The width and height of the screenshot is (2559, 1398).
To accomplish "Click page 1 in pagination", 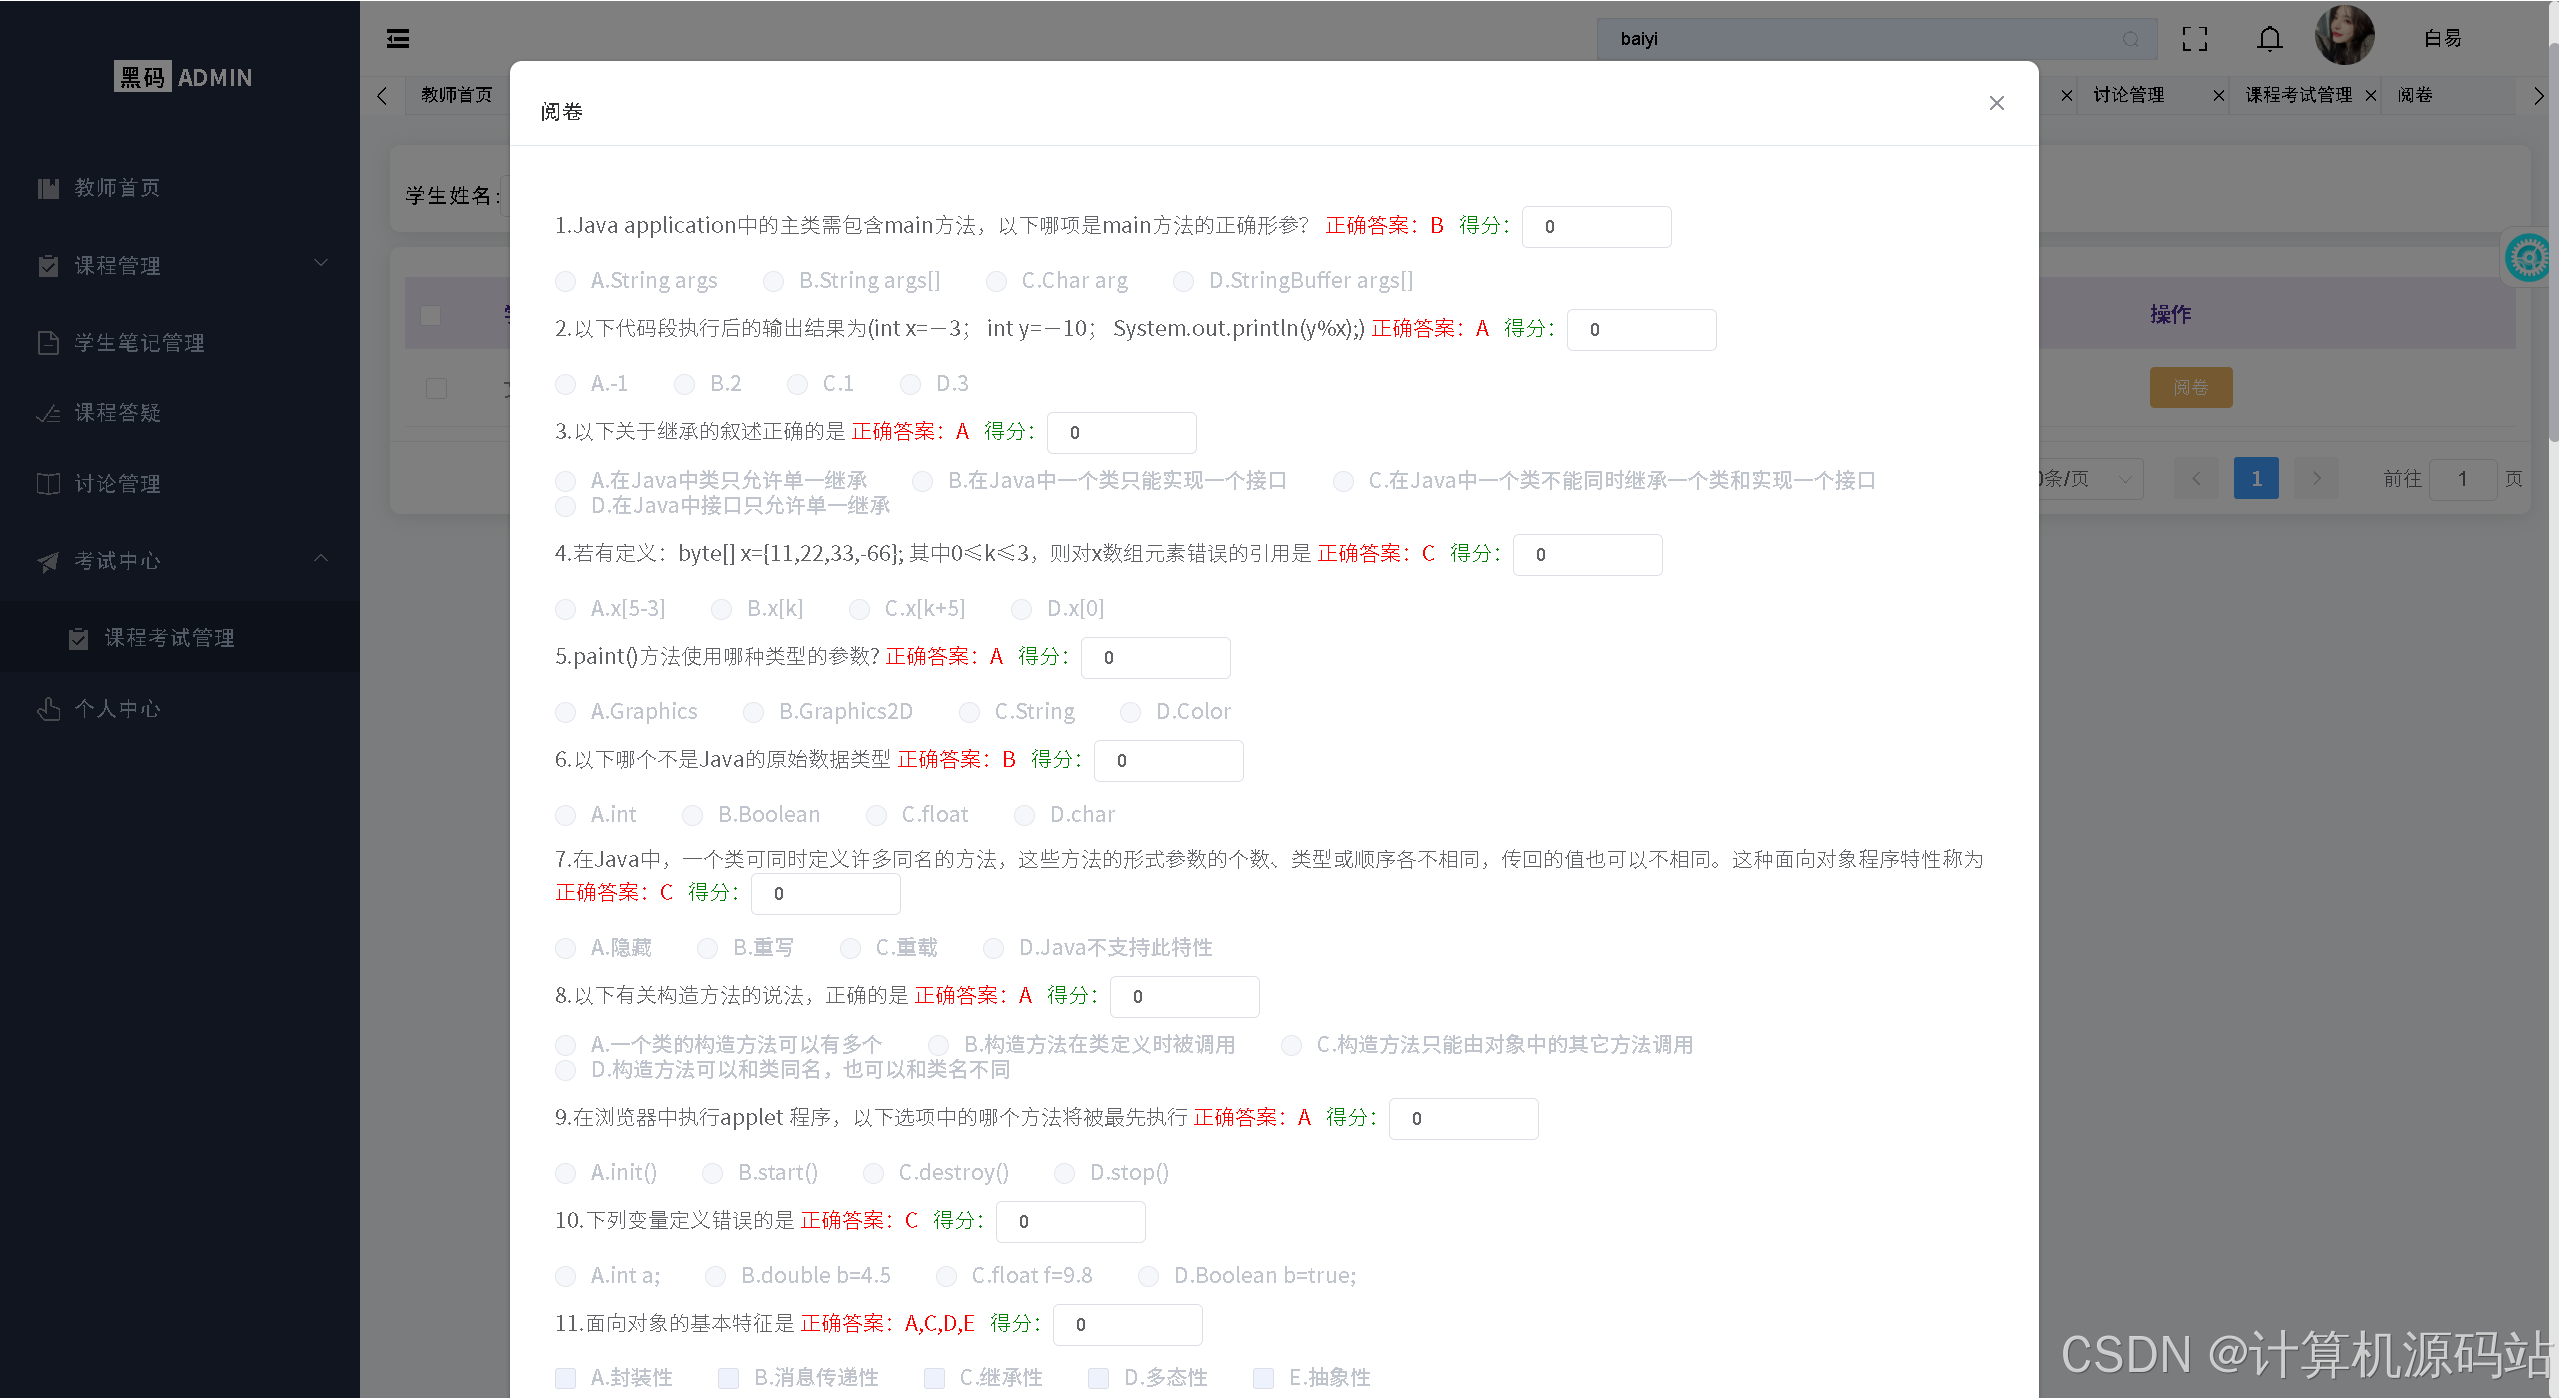I will click(2256, 478).
